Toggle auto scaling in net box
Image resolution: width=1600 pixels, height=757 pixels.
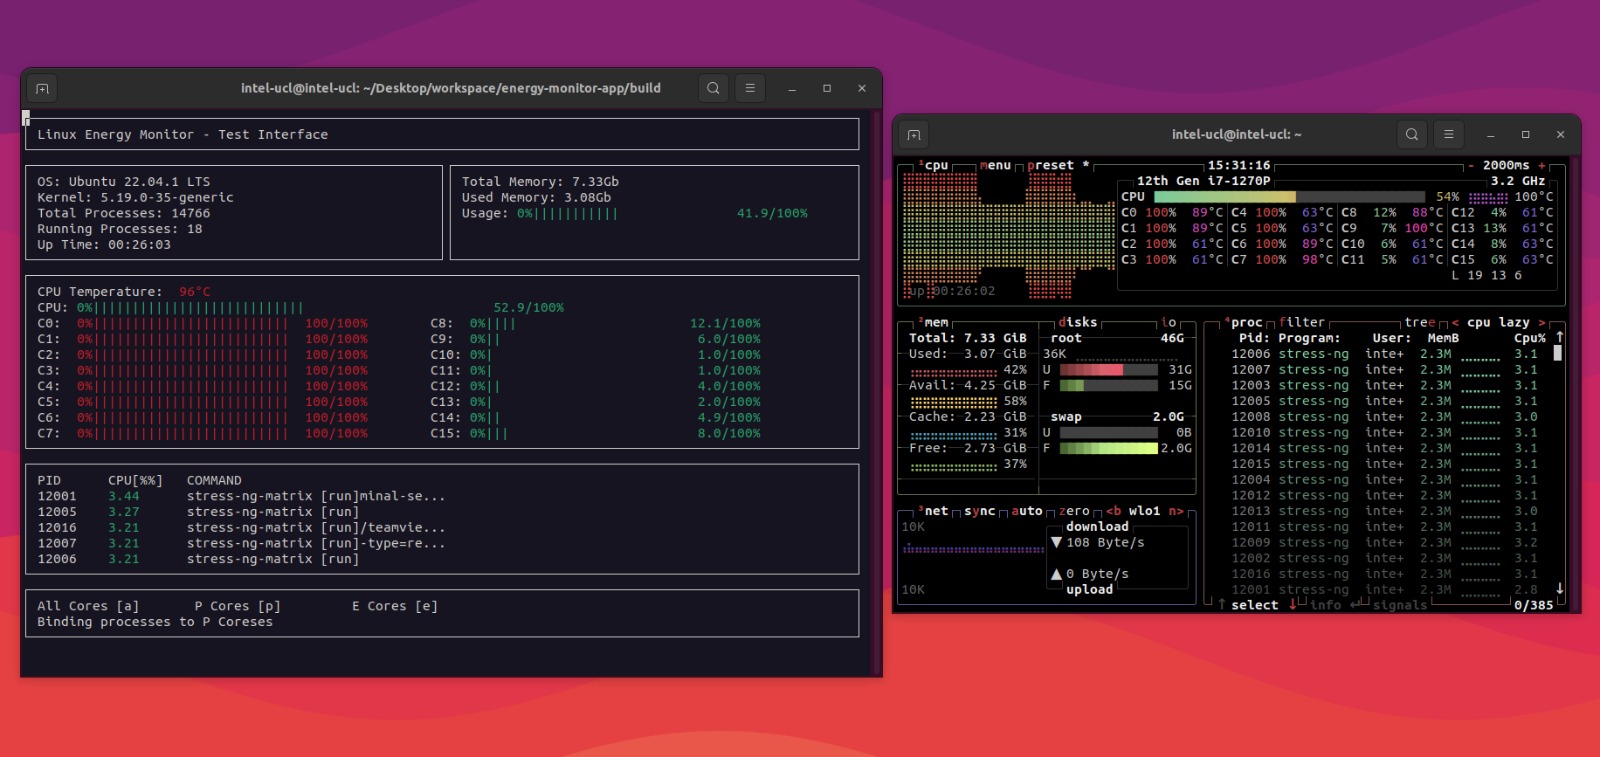point(1027,511)
